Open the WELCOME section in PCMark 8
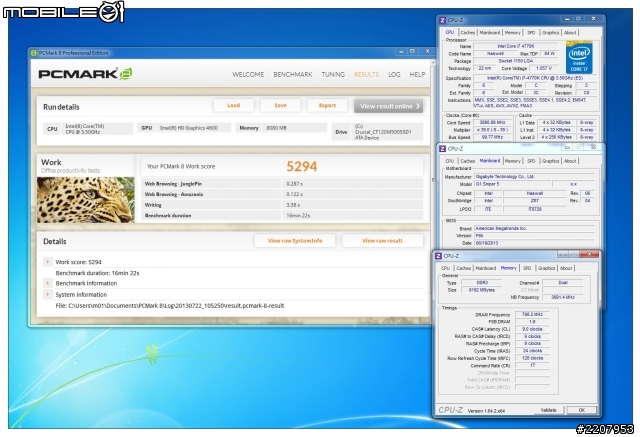This screenshot has height=437, width=640. point(248,74)
